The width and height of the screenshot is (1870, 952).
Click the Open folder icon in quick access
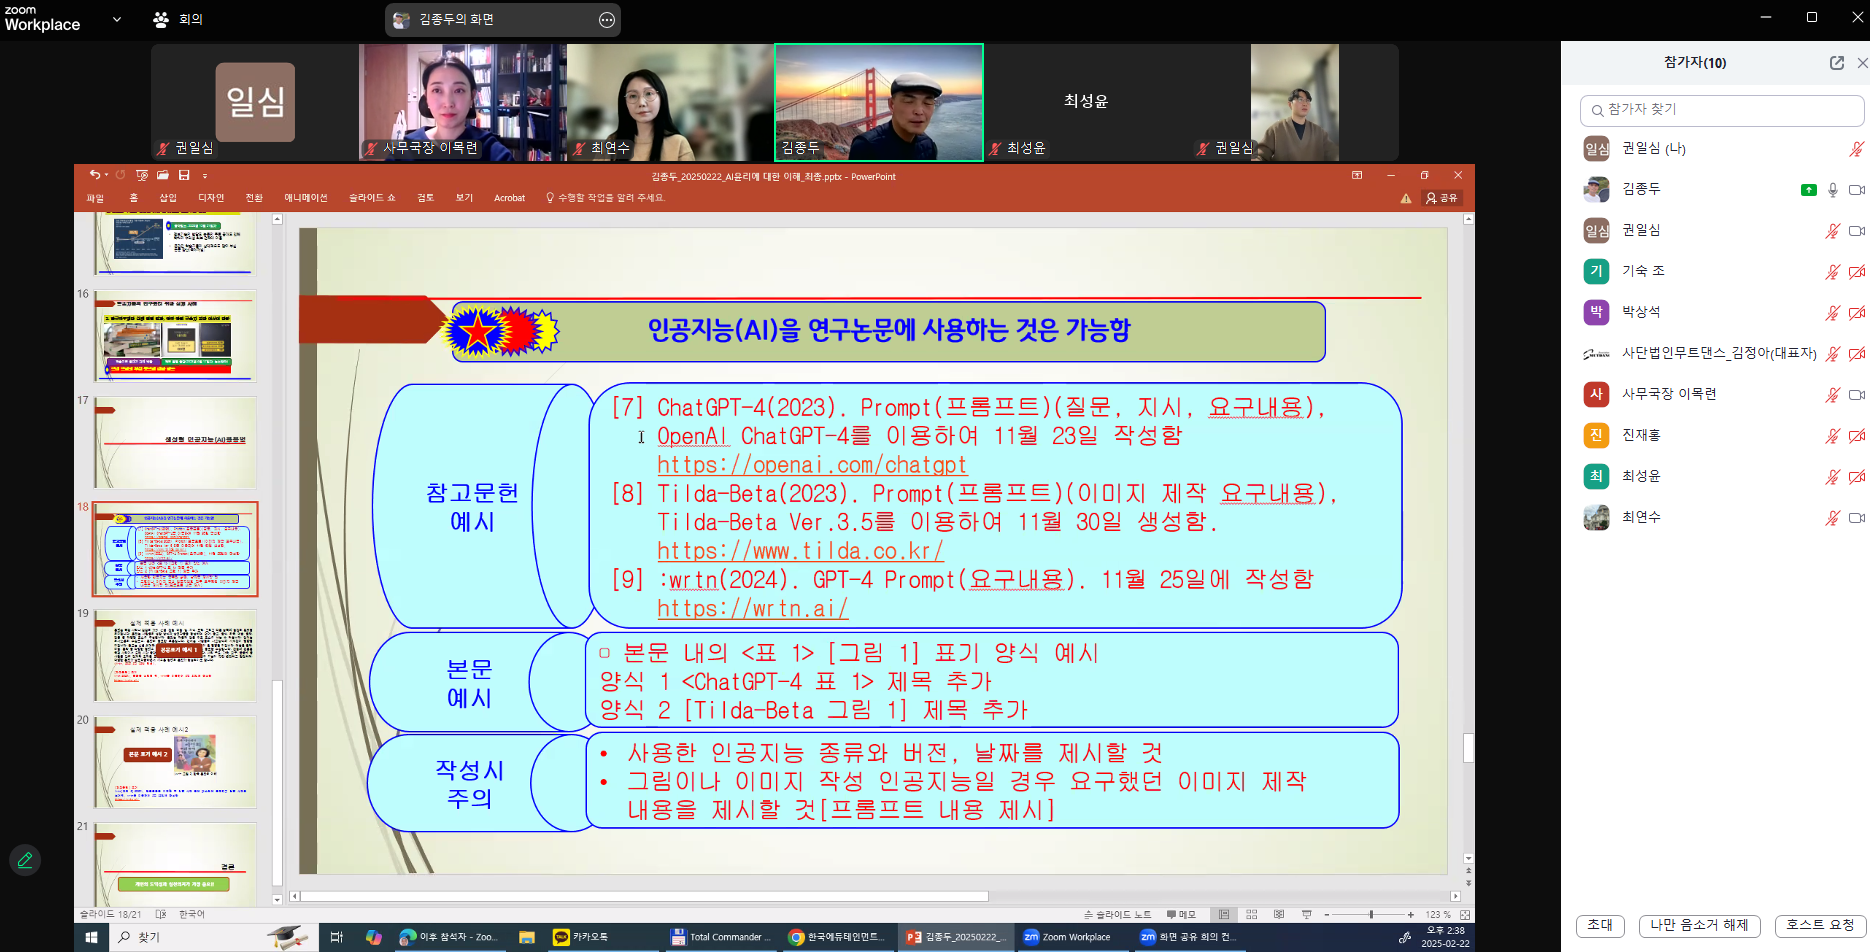(163, 175)
